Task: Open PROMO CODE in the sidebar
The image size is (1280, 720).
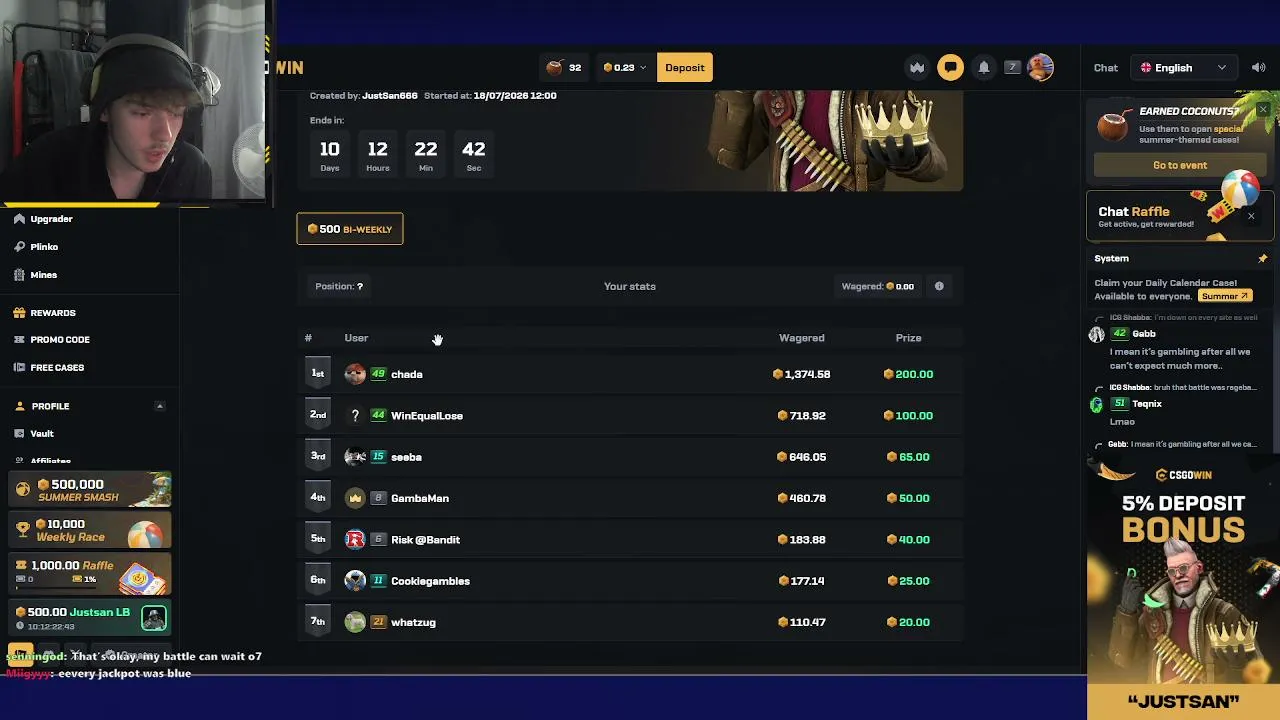Action: (x=59, y=340)
